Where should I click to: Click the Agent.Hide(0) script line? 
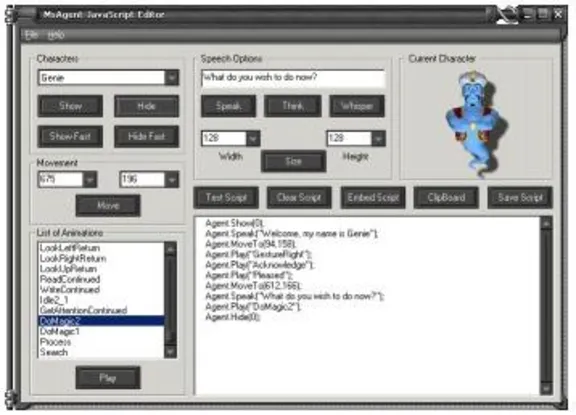click(x=233, y=317)
